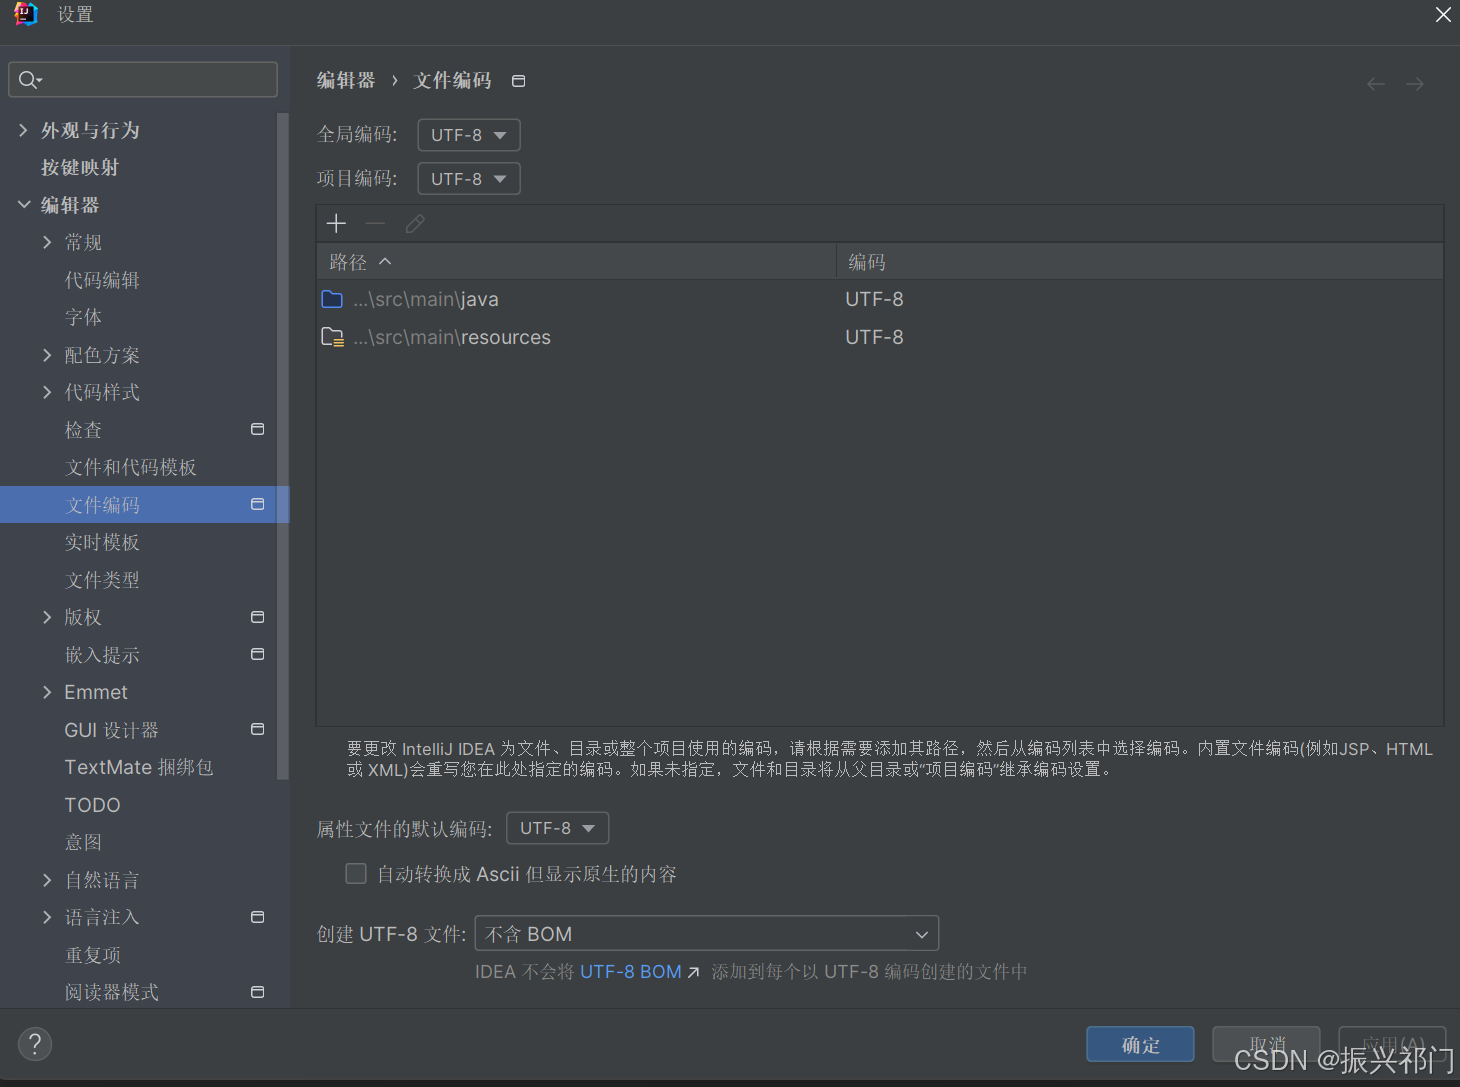Open the 全局编码 UTF-8 dropdown
The height and width of the screenshot is (1087, 1460).
point(468,134)
